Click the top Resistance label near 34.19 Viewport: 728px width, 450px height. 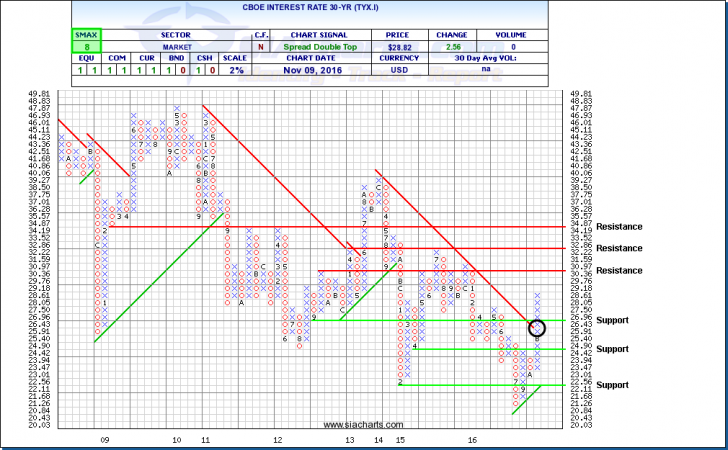tap(618, 228)
